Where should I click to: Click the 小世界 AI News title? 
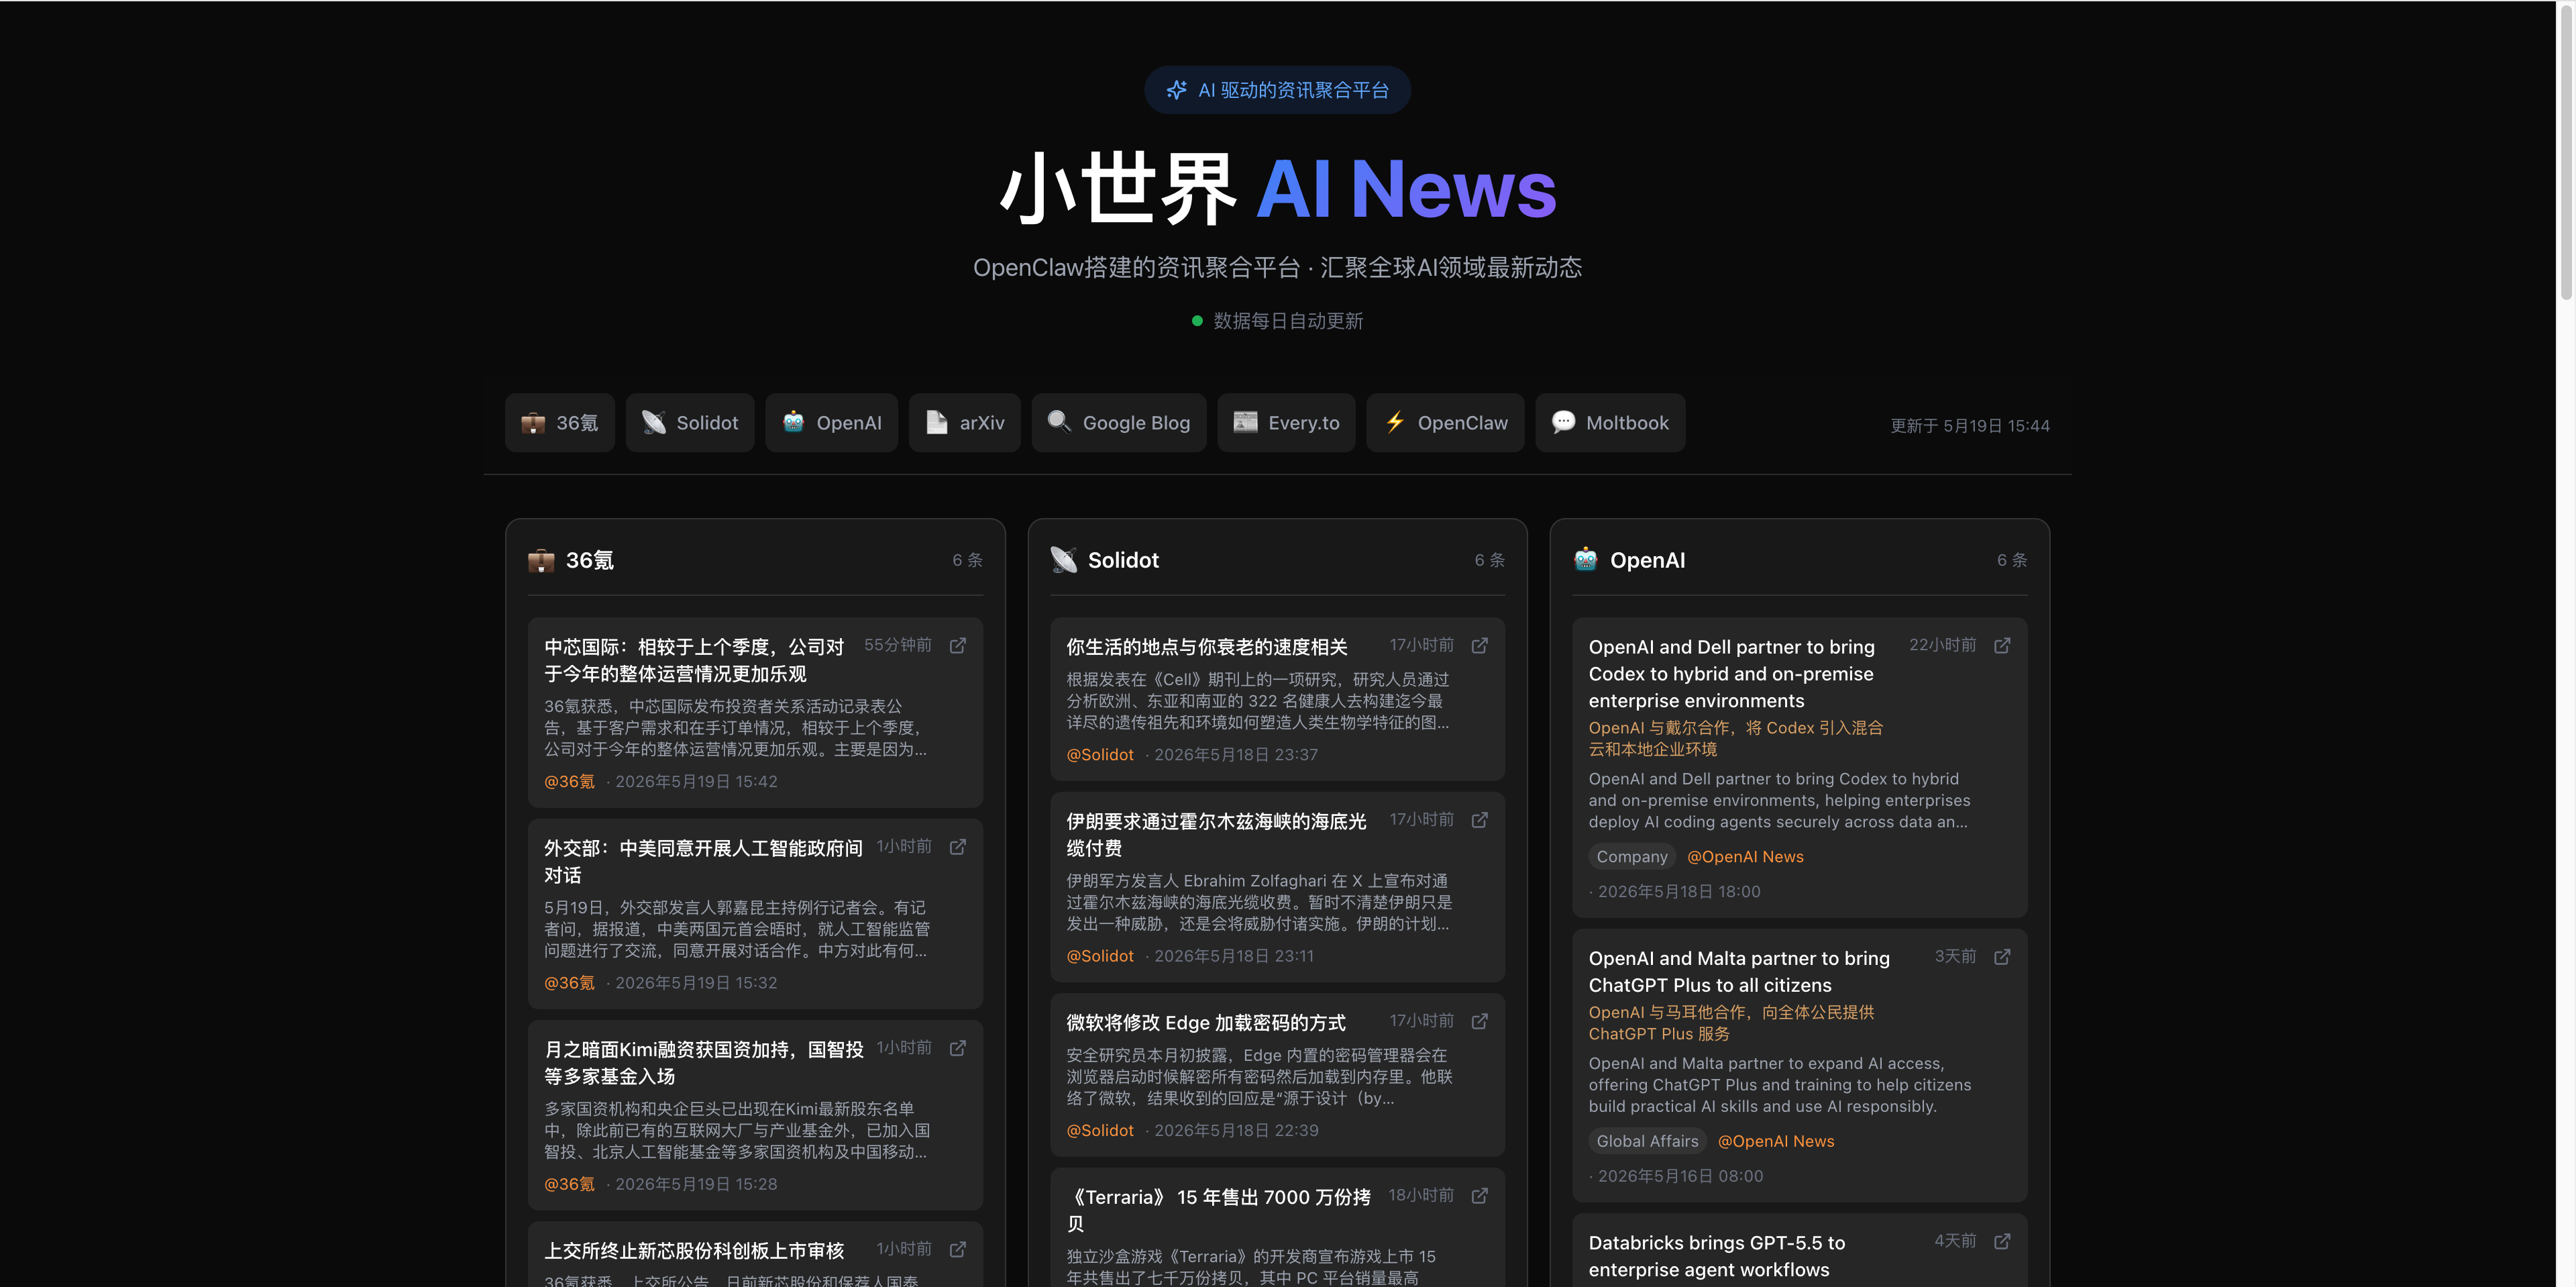click(x=1278, y=188)
